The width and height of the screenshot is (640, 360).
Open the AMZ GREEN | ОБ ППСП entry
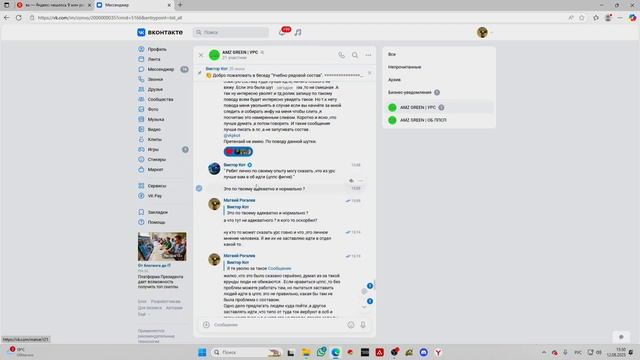pos(439,120)
